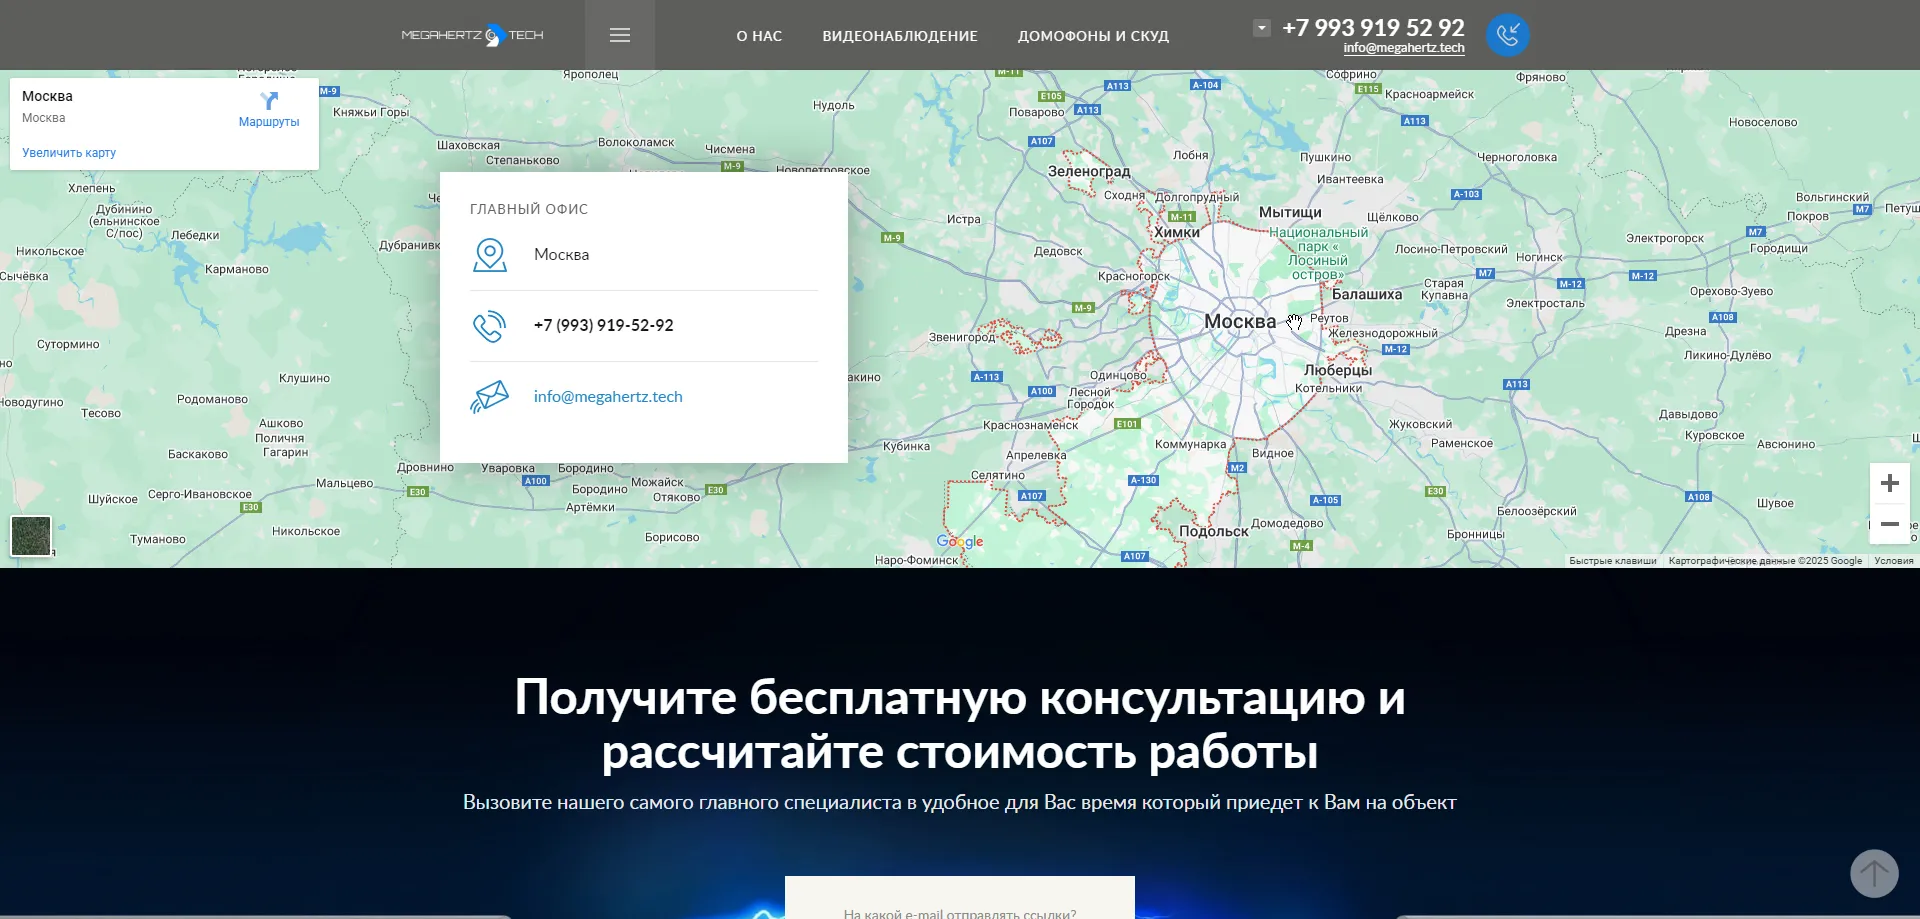Click the blue callback phone icon
The image size is (1920, 919).
[x=1508, y=35]
